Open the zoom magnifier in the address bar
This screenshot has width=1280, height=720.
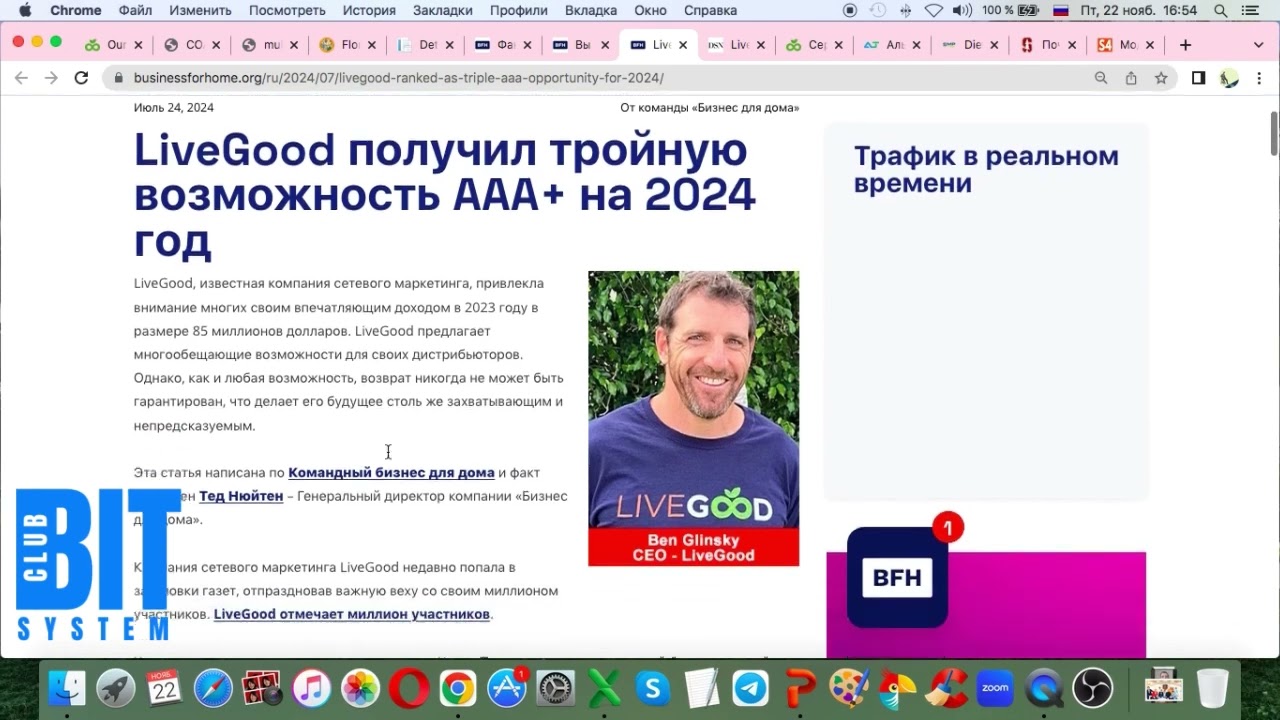[x=1101, y=78]
